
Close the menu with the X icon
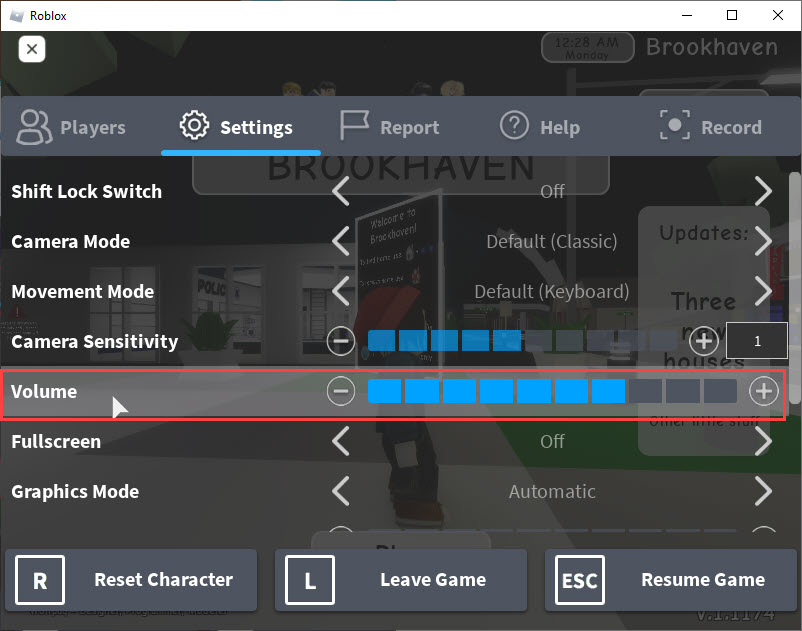pyautogui.click(x=32, y=49)
